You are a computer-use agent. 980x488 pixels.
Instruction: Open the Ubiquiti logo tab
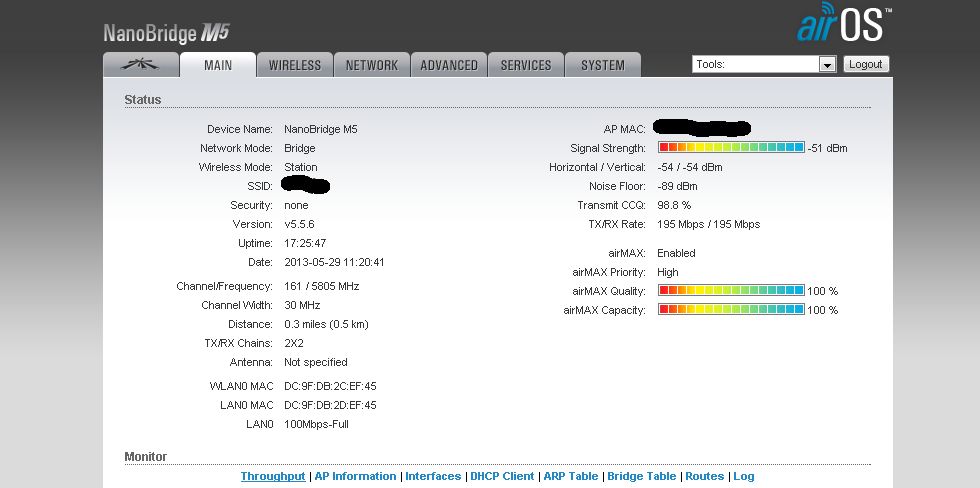coord(141,64)
